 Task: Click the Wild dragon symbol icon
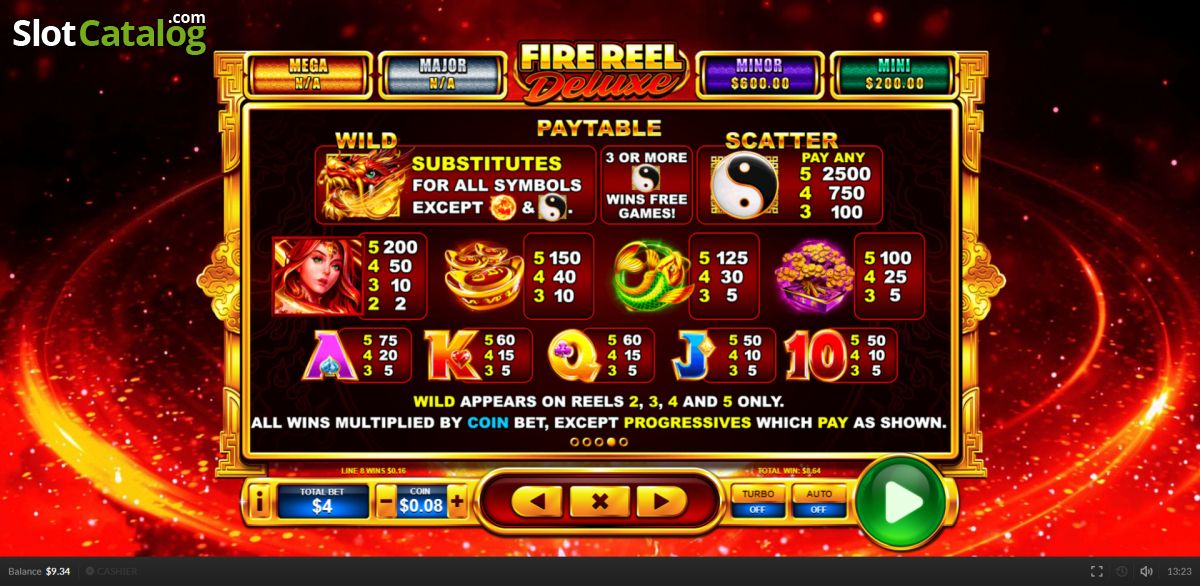(361, 186)
